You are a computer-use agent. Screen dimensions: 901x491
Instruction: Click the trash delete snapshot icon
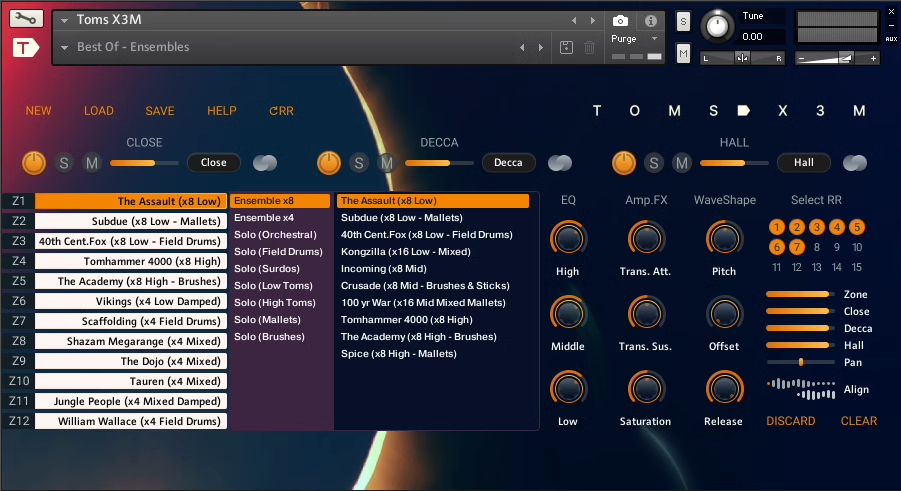tap(590, 47)
